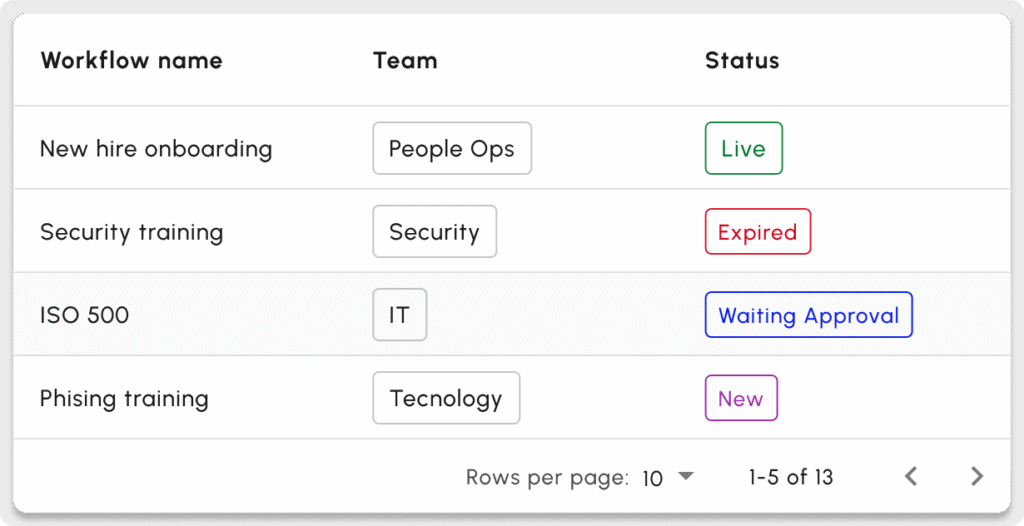Click the Team column header
1024x526 pixels.
[405, 60]
